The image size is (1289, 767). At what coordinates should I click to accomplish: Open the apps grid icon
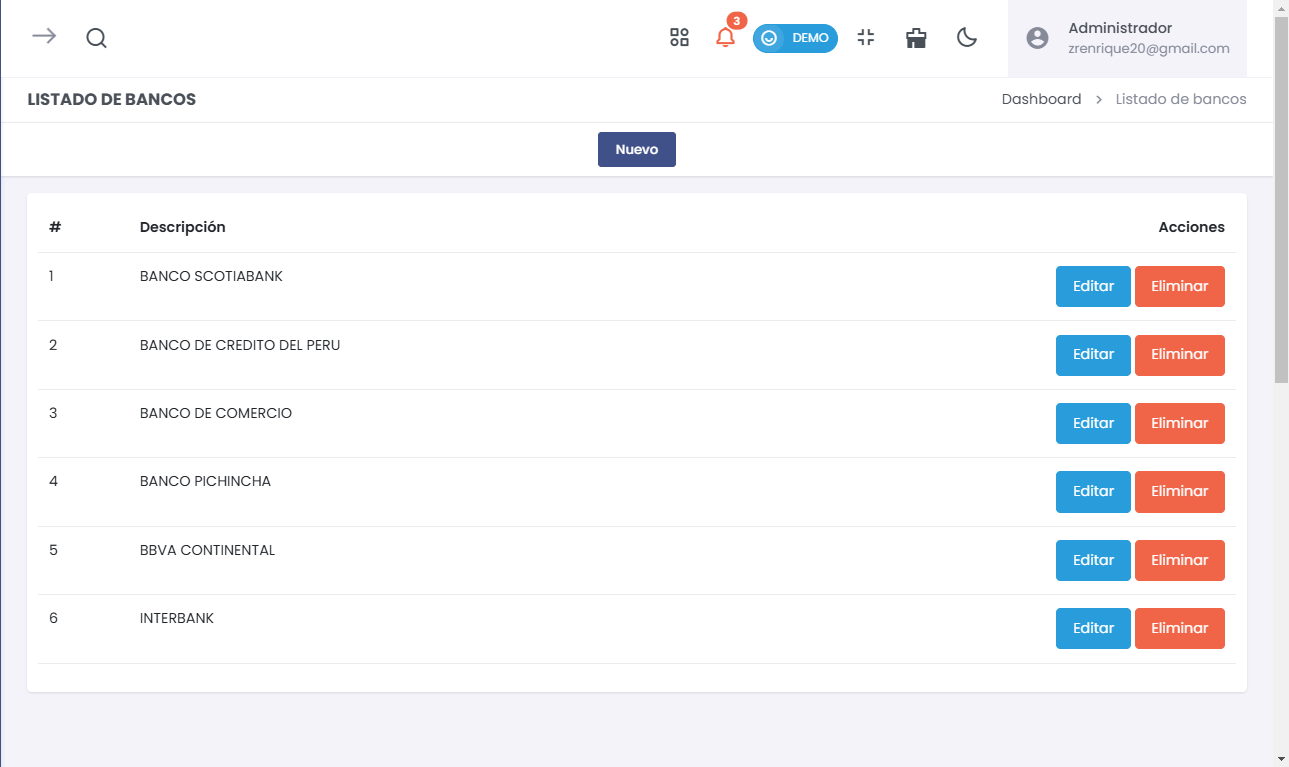coord(679,38)
